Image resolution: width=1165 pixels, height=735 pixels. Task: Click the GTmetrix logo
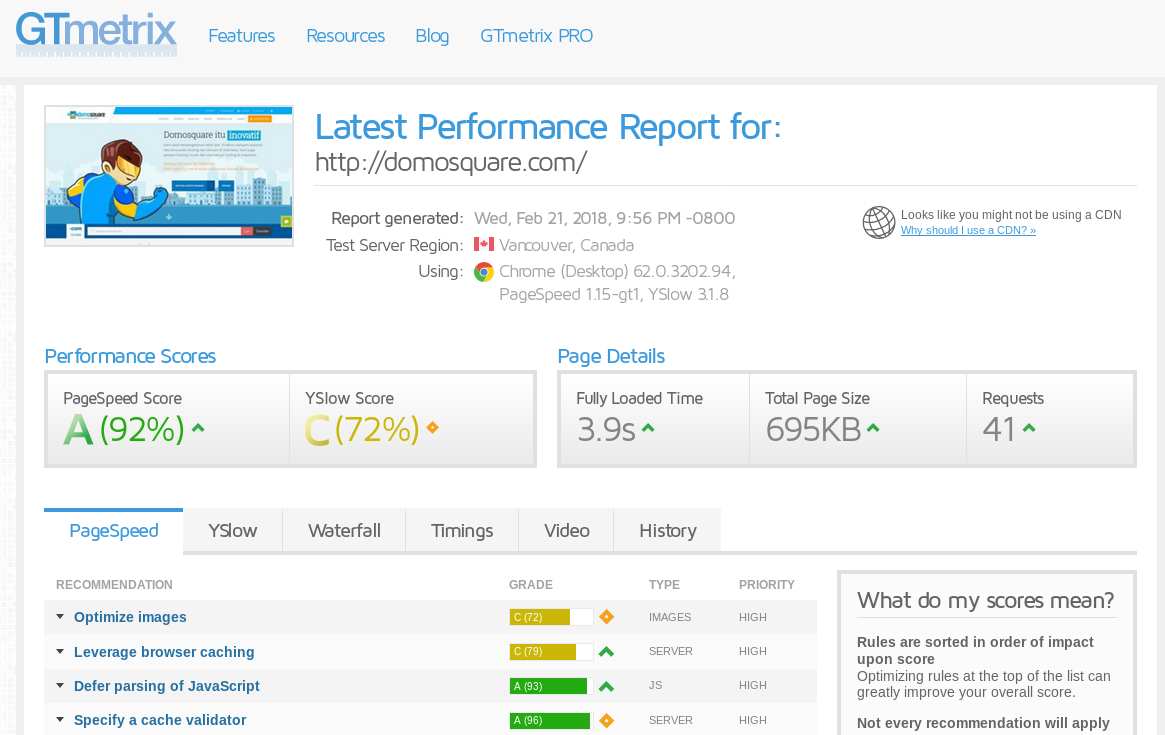(x=96, y=34)
